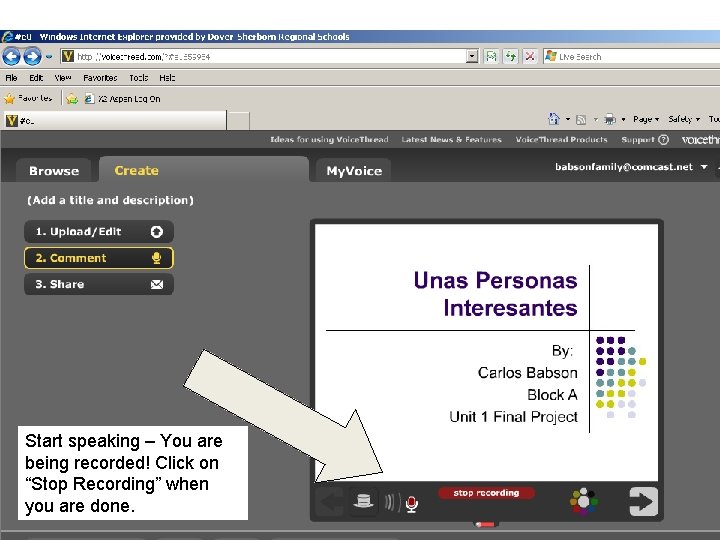Open the File menu
This screenshot has width=720, height=540.
(11, 78)
